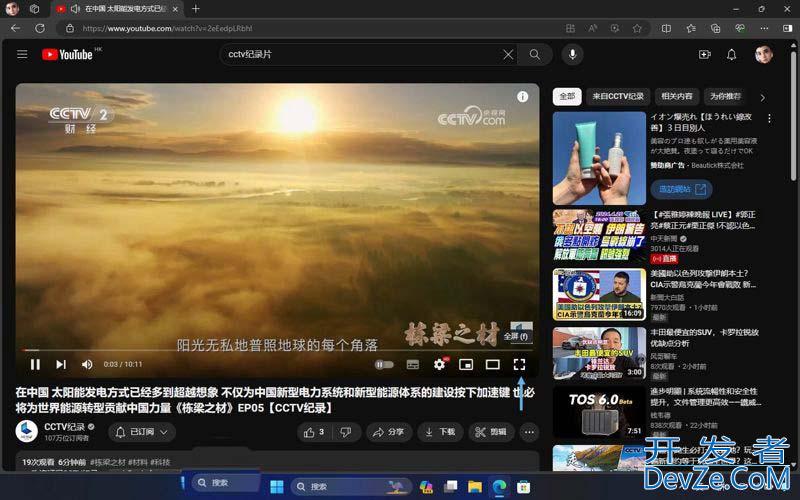Open the cosmetic tube ad thumbnail
This screenshot has height=500, width=800.
(x=599, y=158)
